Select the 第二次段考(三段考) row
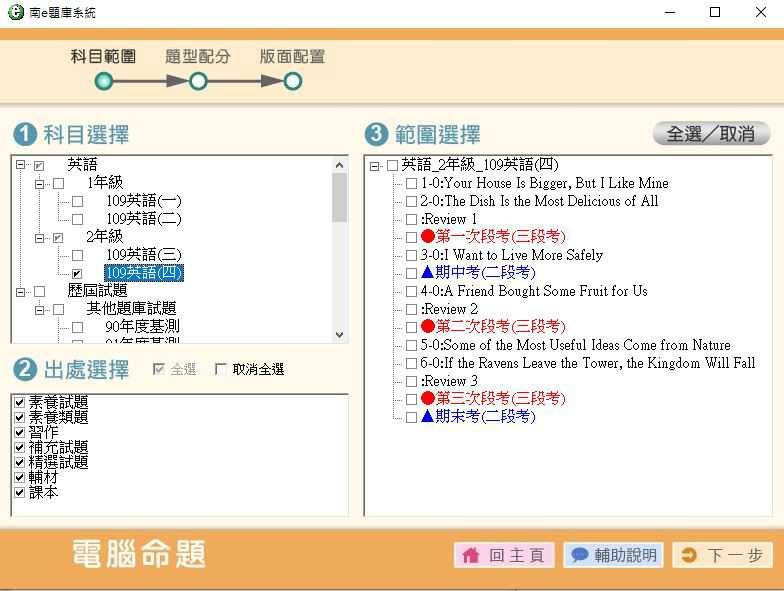784x591 pixels. 493,326
